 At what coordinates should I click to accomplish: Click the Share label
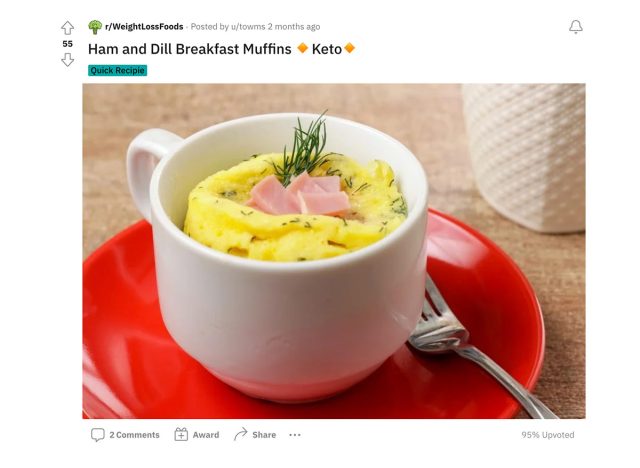[x=264, y=435]
